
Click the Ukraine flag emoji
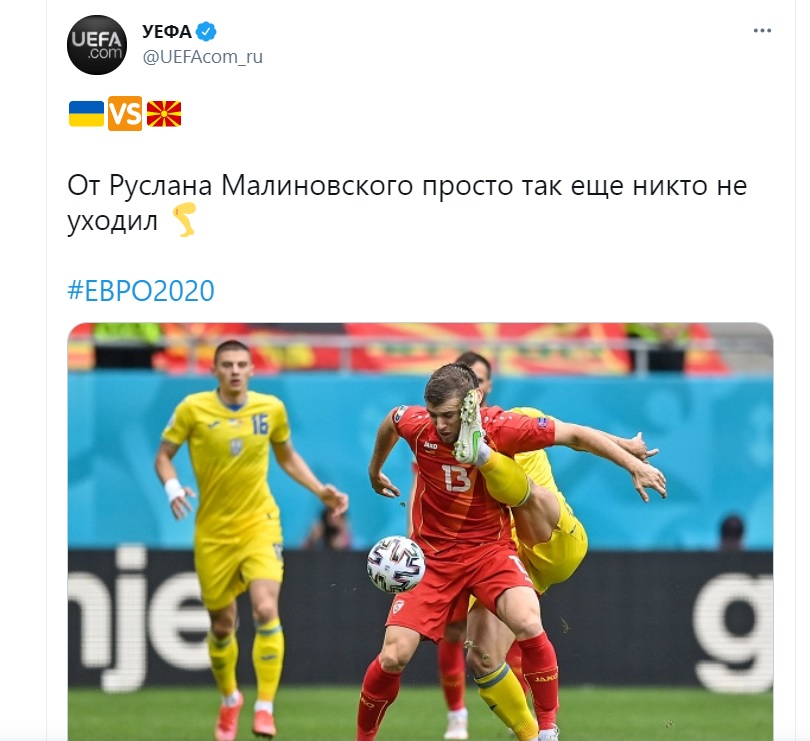86,114
